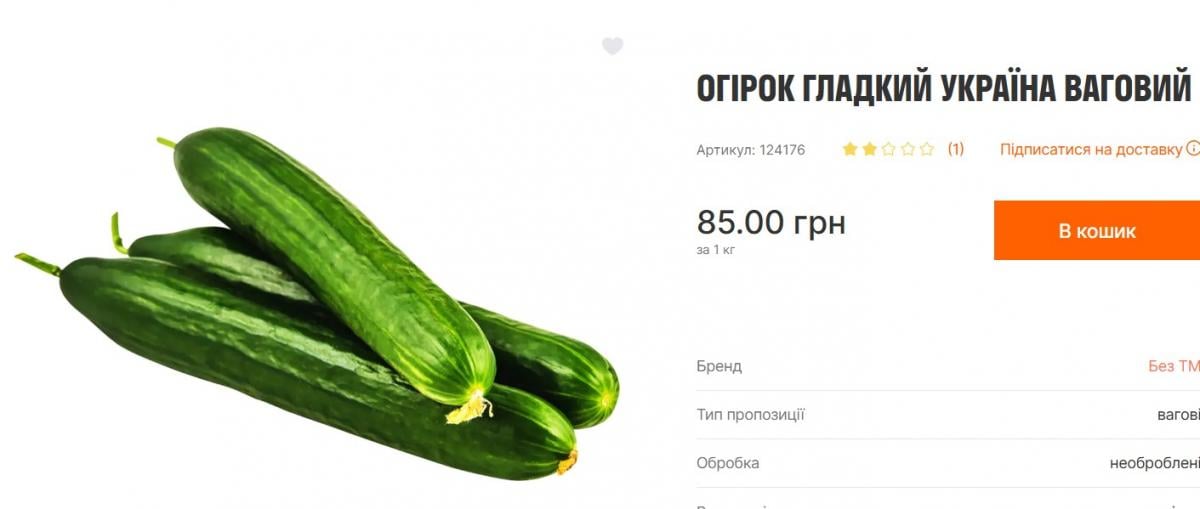This screenshot has width=1200, height=509.
Task: Select the second rating star
Action: click(869, 149)
